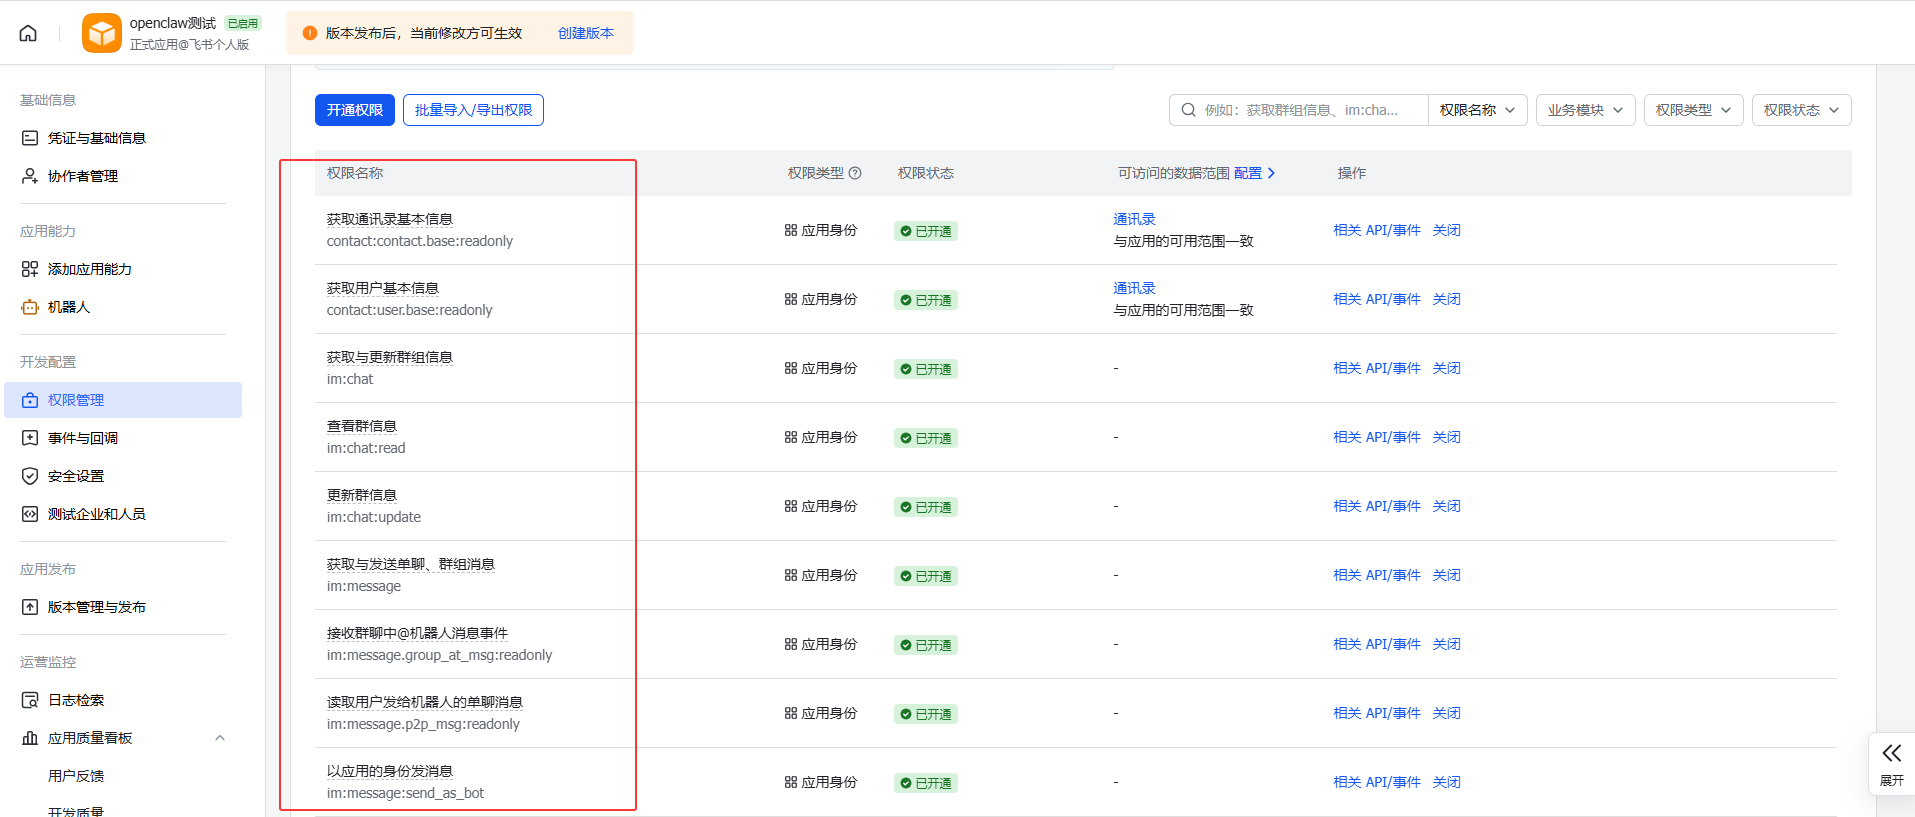Click the 凭证与基础信息 sidebar icon

click(x=30, y=138)
